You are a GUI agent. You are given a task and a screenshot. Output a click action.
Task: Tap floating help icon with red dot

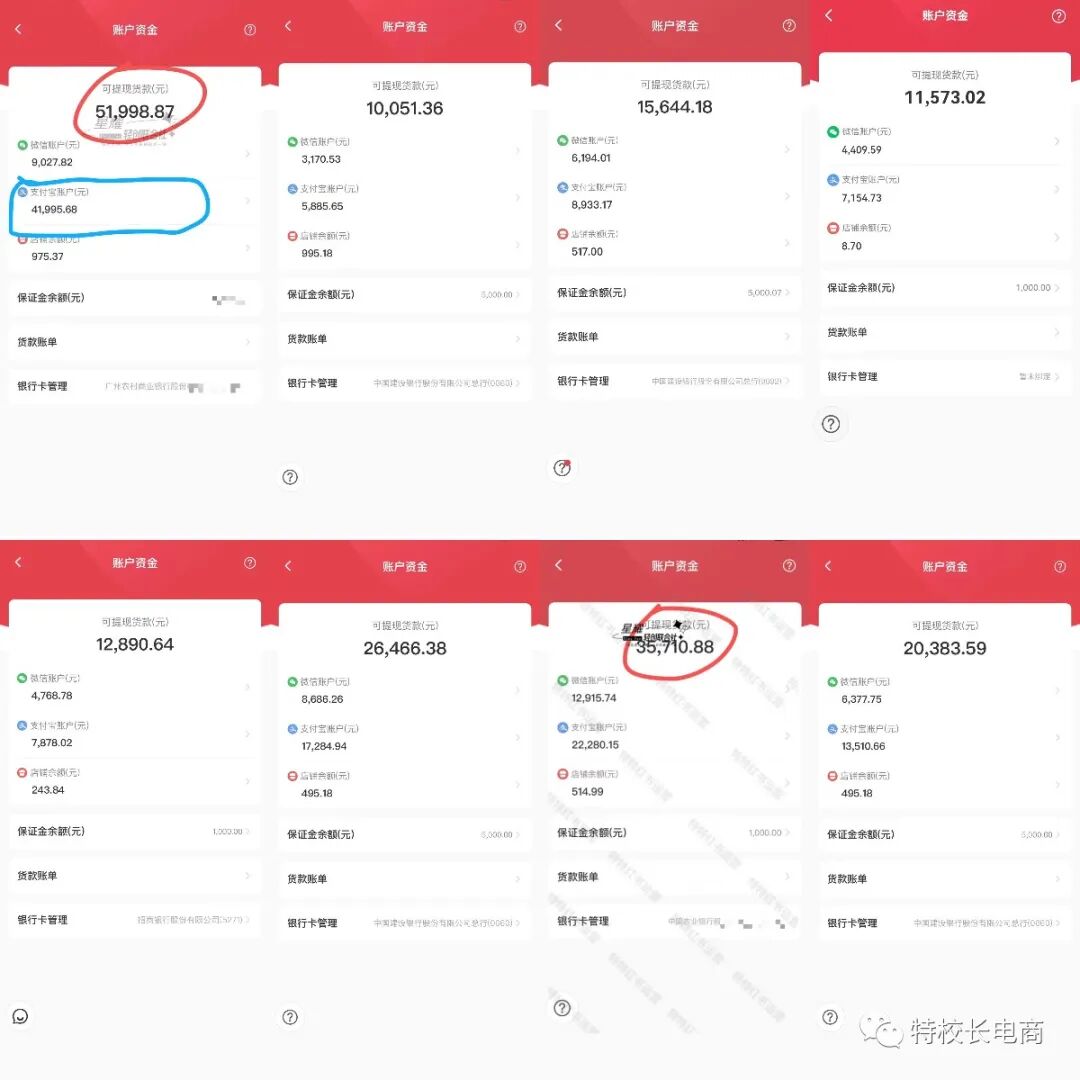(x=562, y=468)
